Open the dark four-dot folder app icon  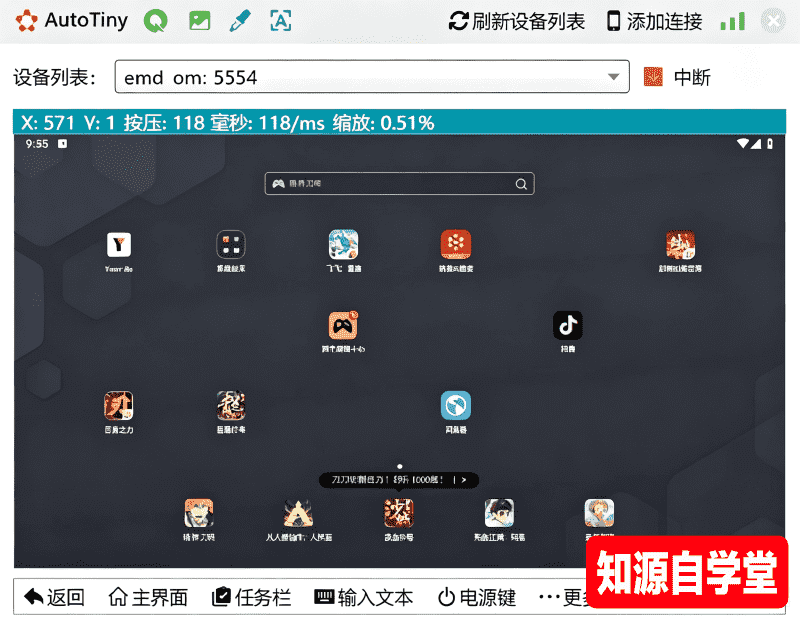point(231,244)
